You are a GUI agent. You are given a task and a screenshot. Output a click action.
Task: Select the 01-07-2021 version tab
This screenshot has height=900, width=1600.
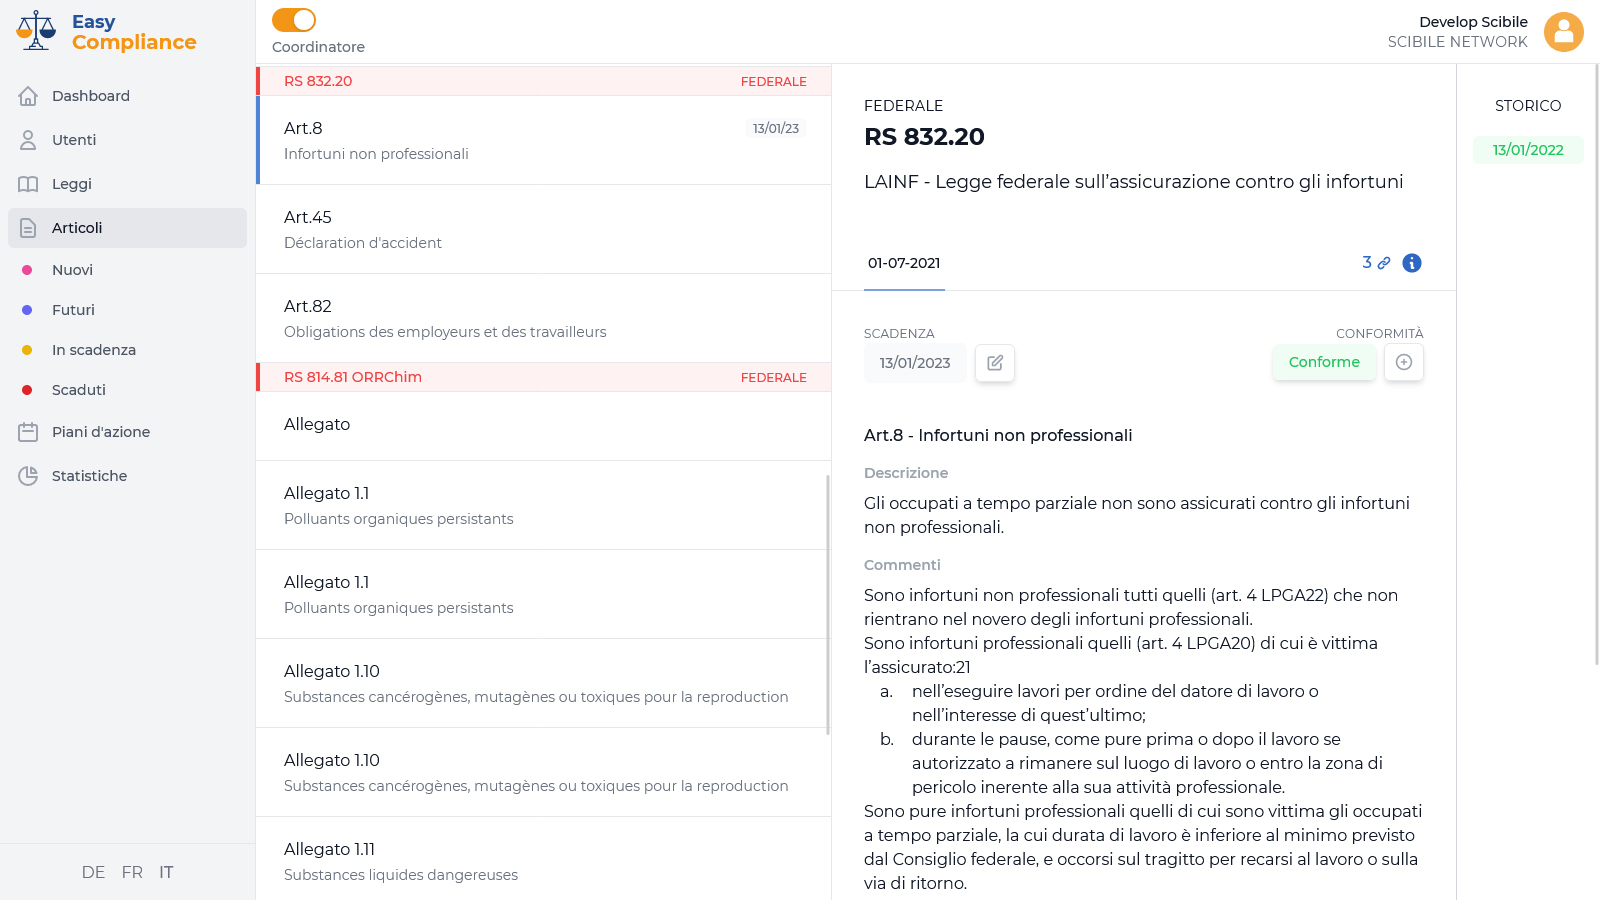[x=904, y=263]
